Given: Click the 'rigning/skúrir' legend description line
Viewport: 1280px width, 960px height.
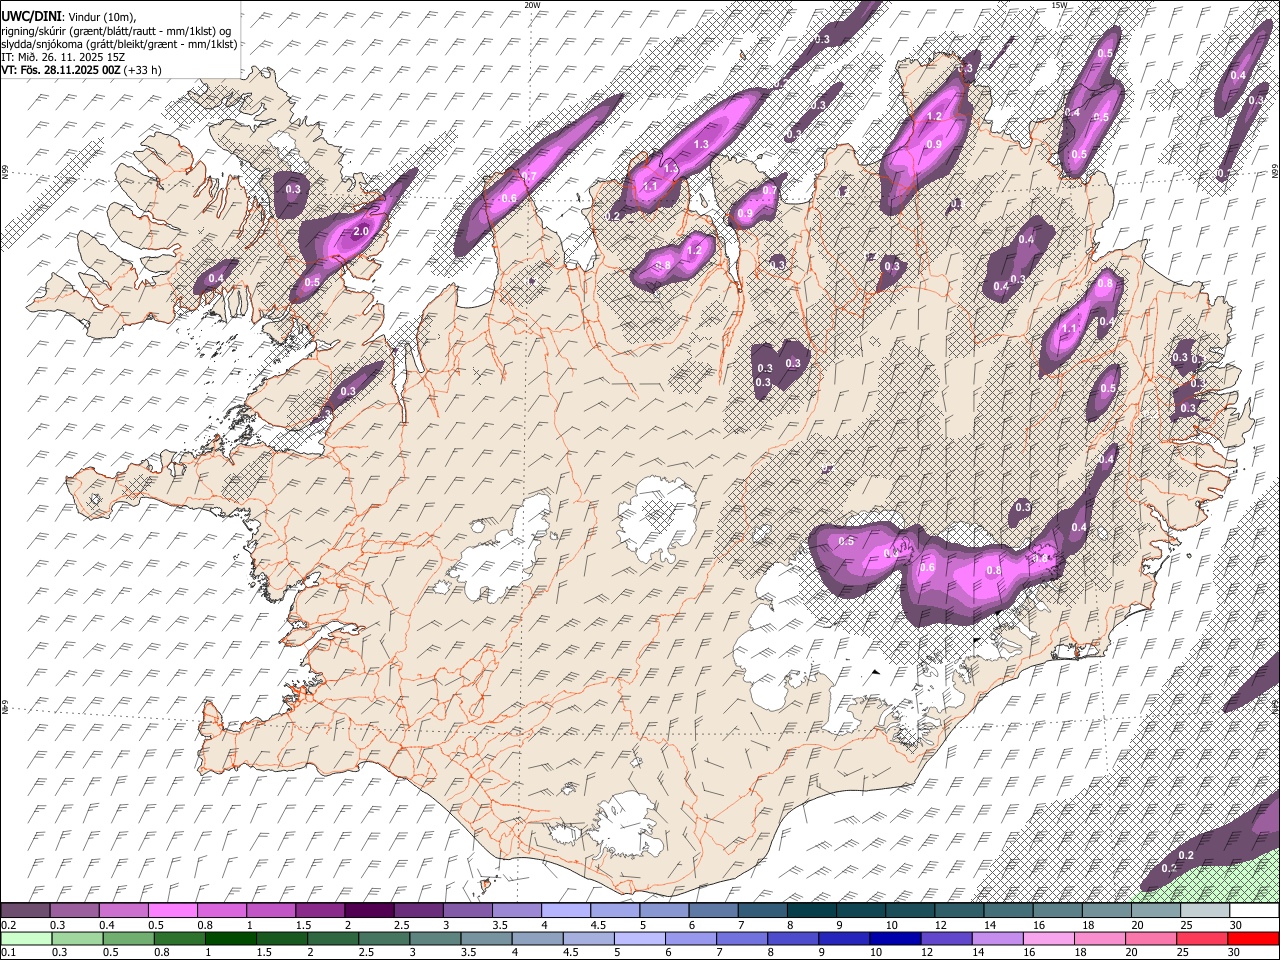Looking at the screenshot, I should coord(116,30).
